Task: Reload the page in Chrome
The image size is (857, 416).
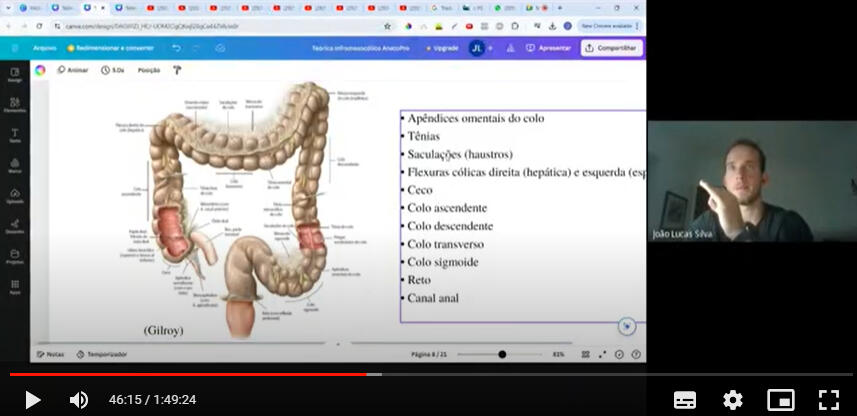Action: point(39,26)
